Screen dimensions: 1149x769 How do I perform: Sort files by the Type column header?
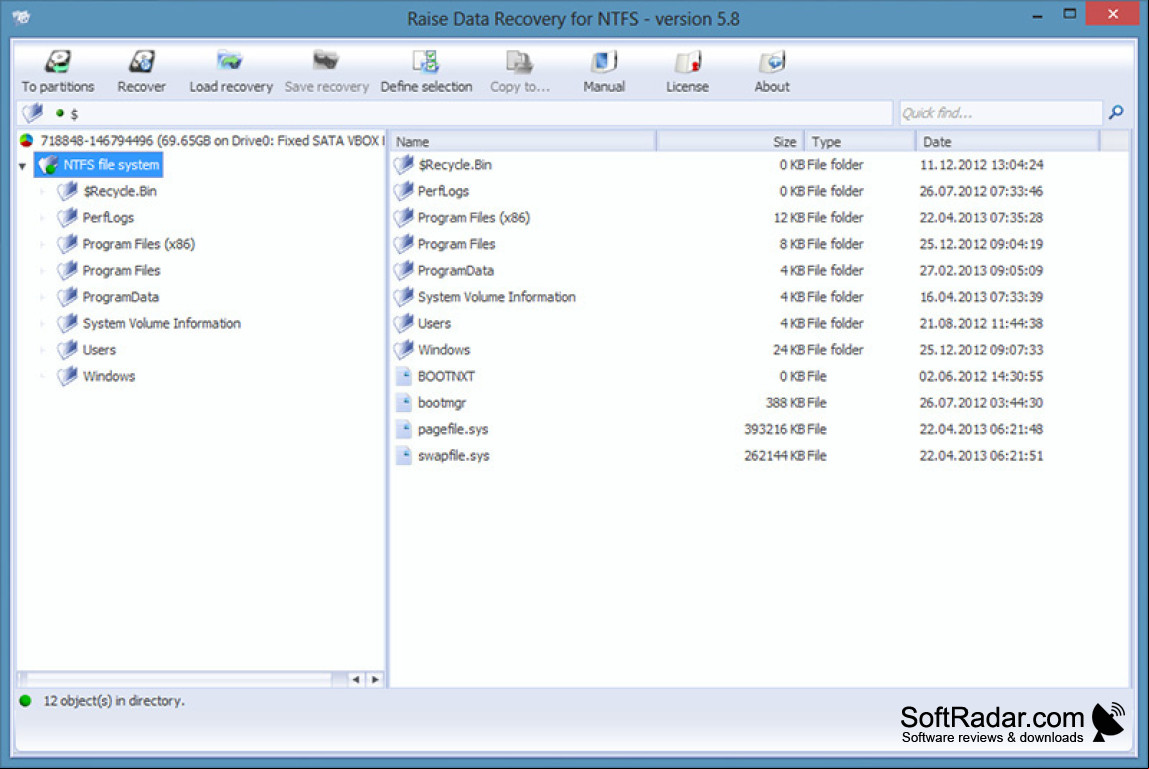click(x=860, y=141)
